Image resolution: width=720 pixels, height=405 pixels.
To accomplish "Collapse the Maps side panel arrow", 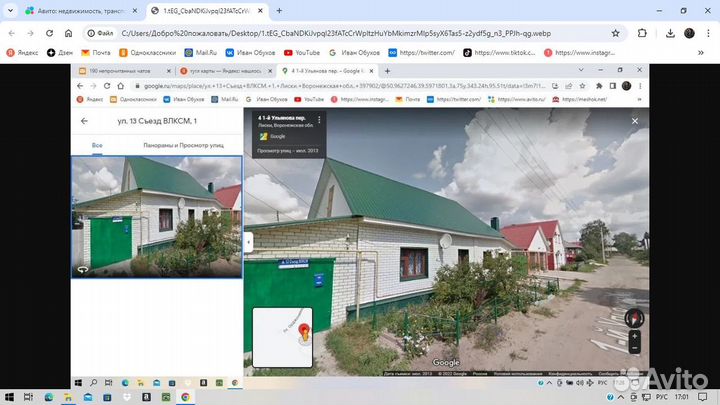I will pyautogui.click(x=248, y=242).
